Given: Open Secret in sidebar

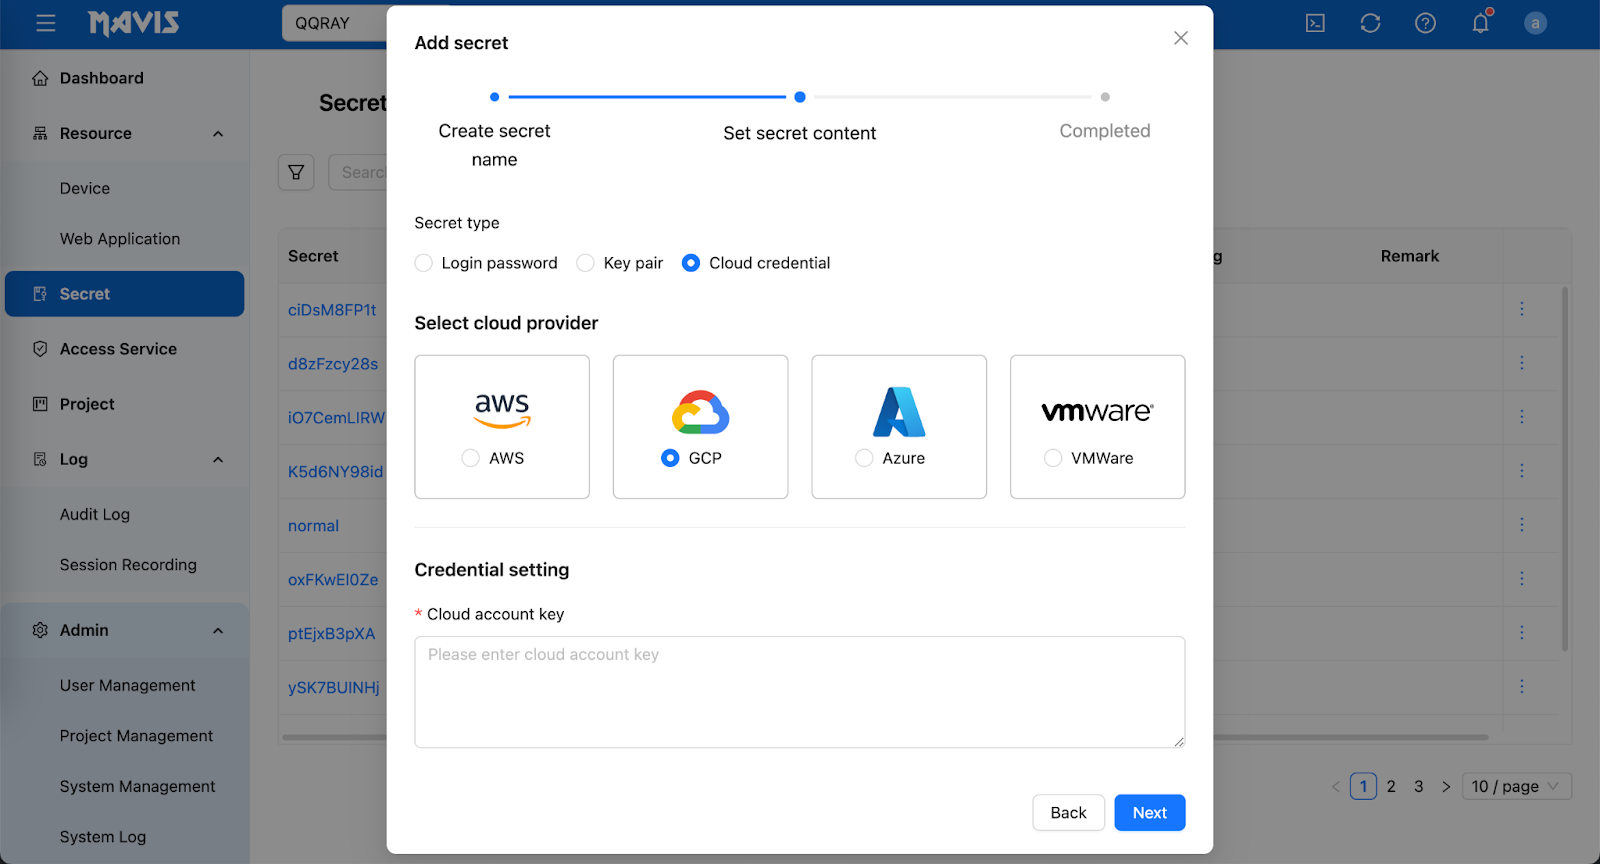Looking at the screenshot, I should point(125,294).
